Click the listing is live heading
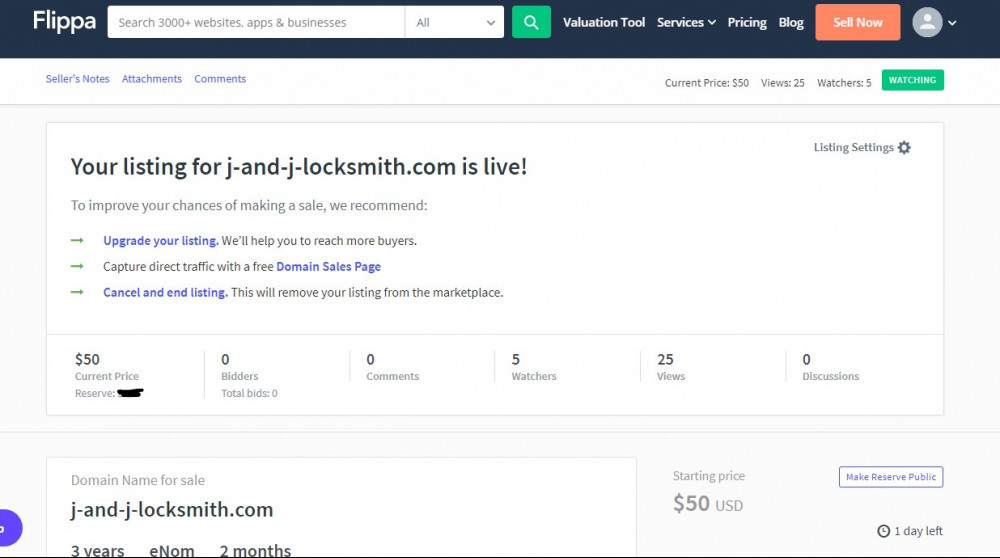1000x558 pixels. pos(299,166)
